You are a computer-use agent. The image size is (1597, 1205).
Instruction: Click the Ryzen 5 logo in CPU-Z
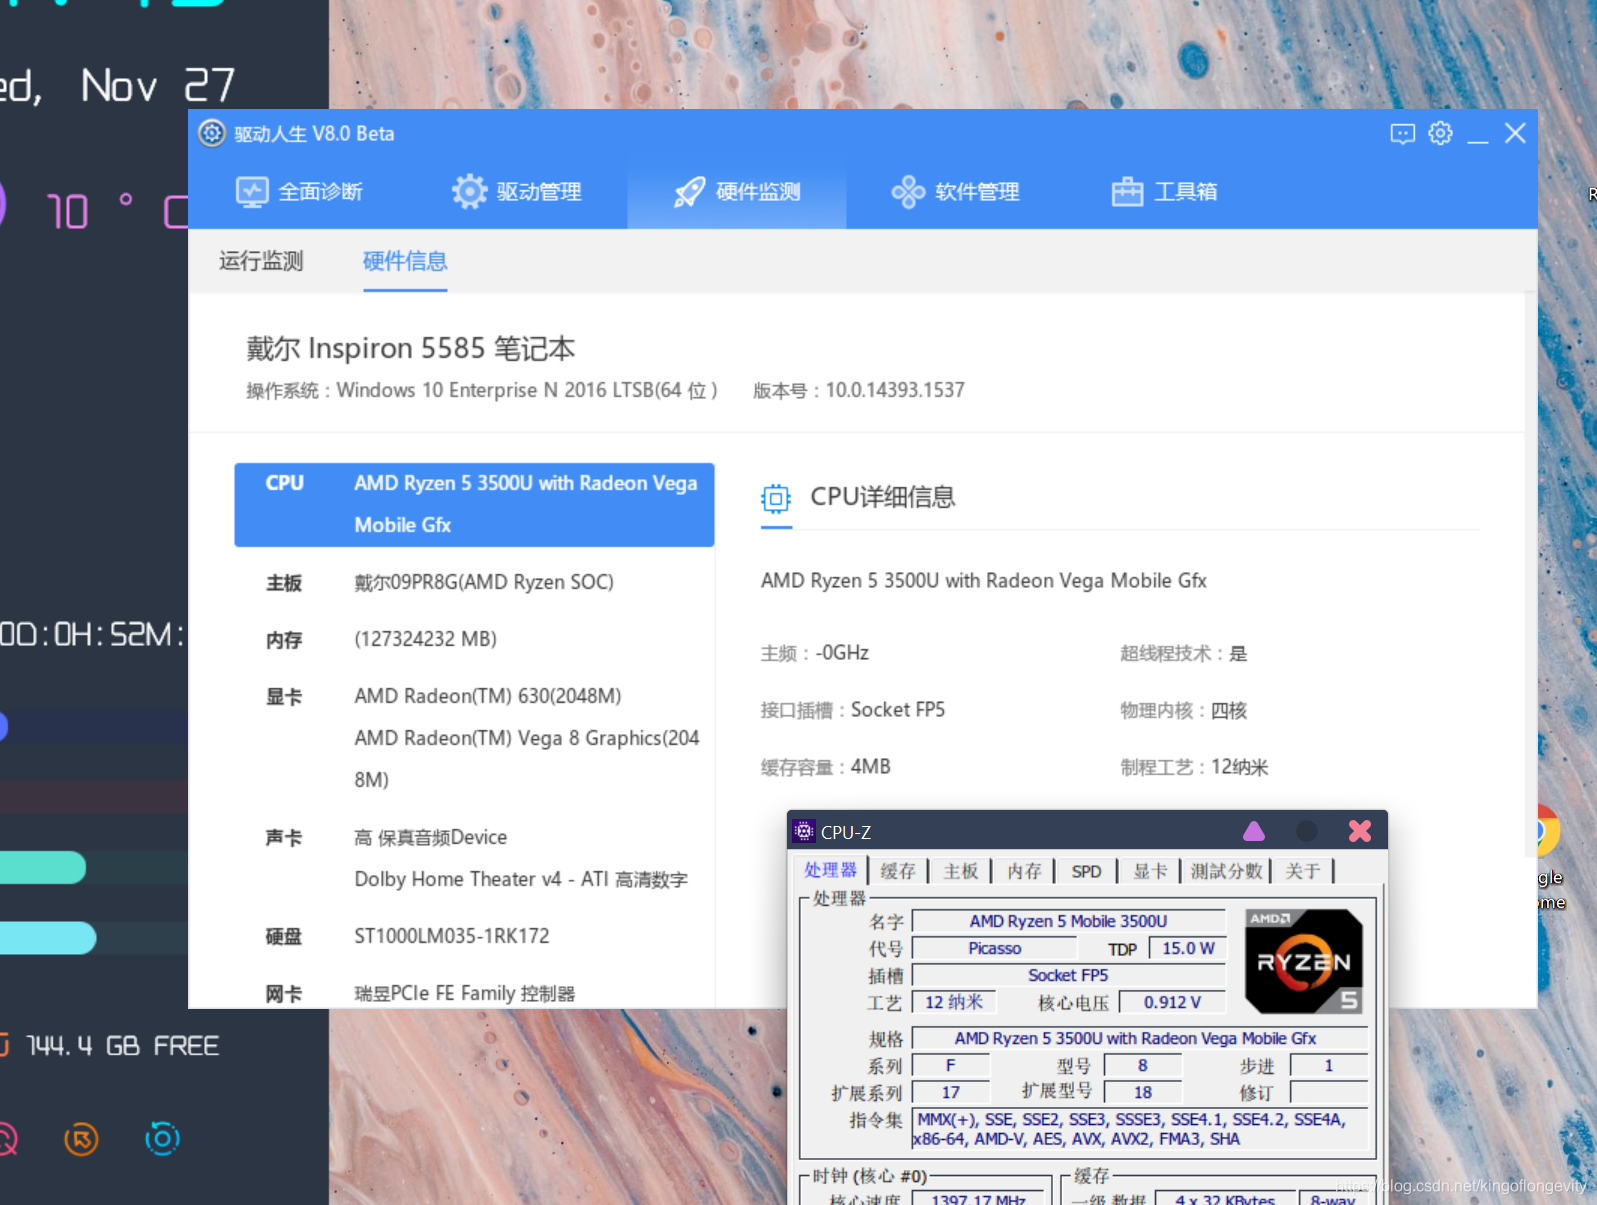(1304, 961)
